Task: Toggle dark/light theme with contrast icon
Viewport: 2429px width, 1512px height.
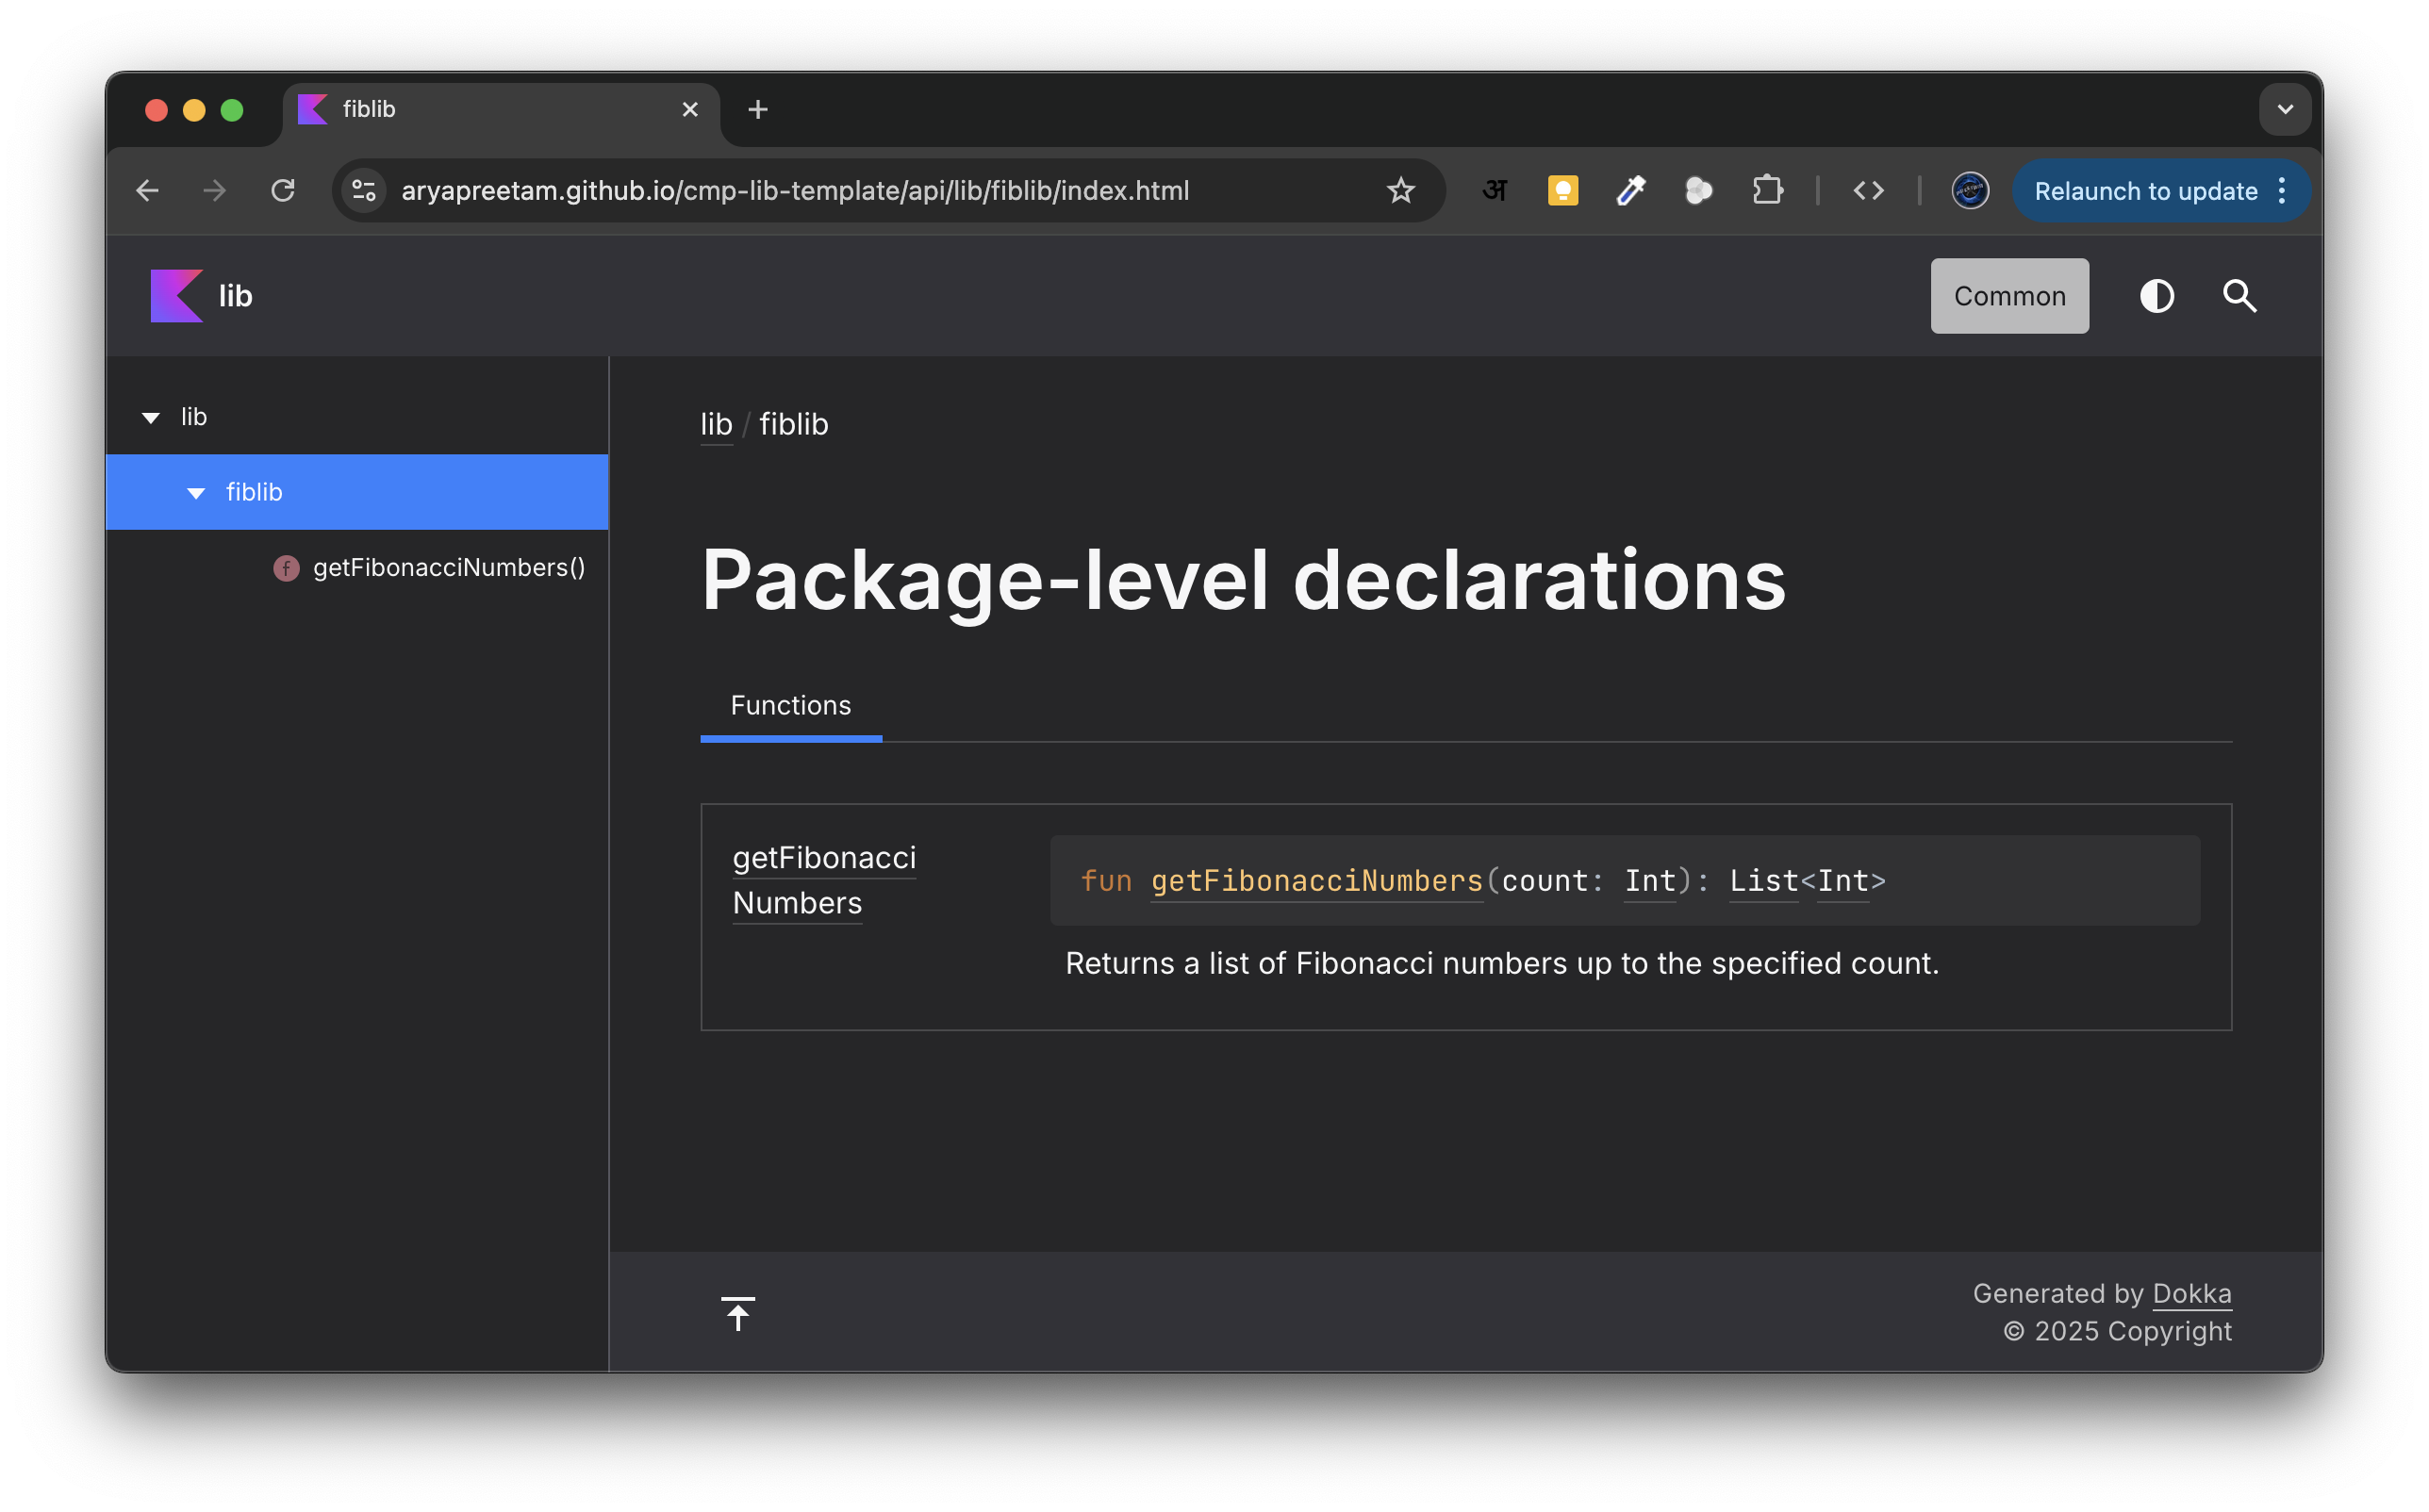Action: pos(2157,296)
